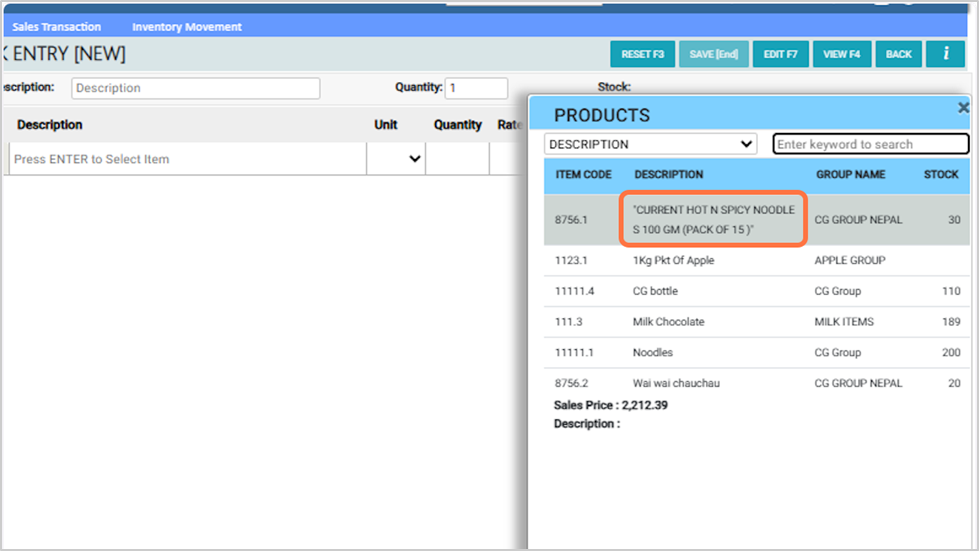
Task: Click the Quantity input box
Action: 476,88
